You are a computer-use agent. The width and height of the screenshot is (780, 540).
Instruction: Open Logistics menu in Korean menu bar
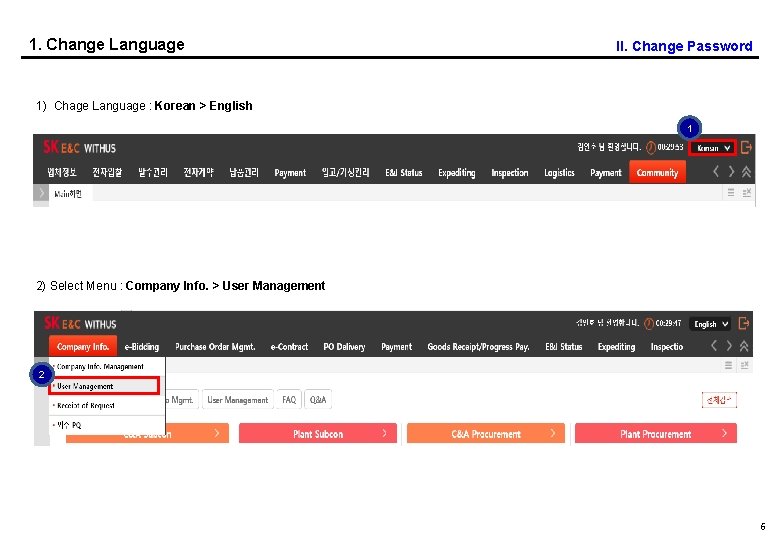(559, 173)
